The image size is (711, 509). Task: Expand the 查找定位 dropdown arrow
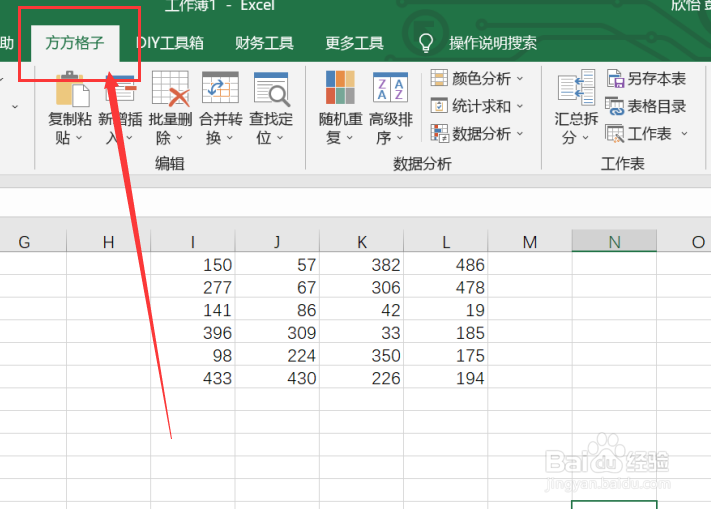point(280,137)
